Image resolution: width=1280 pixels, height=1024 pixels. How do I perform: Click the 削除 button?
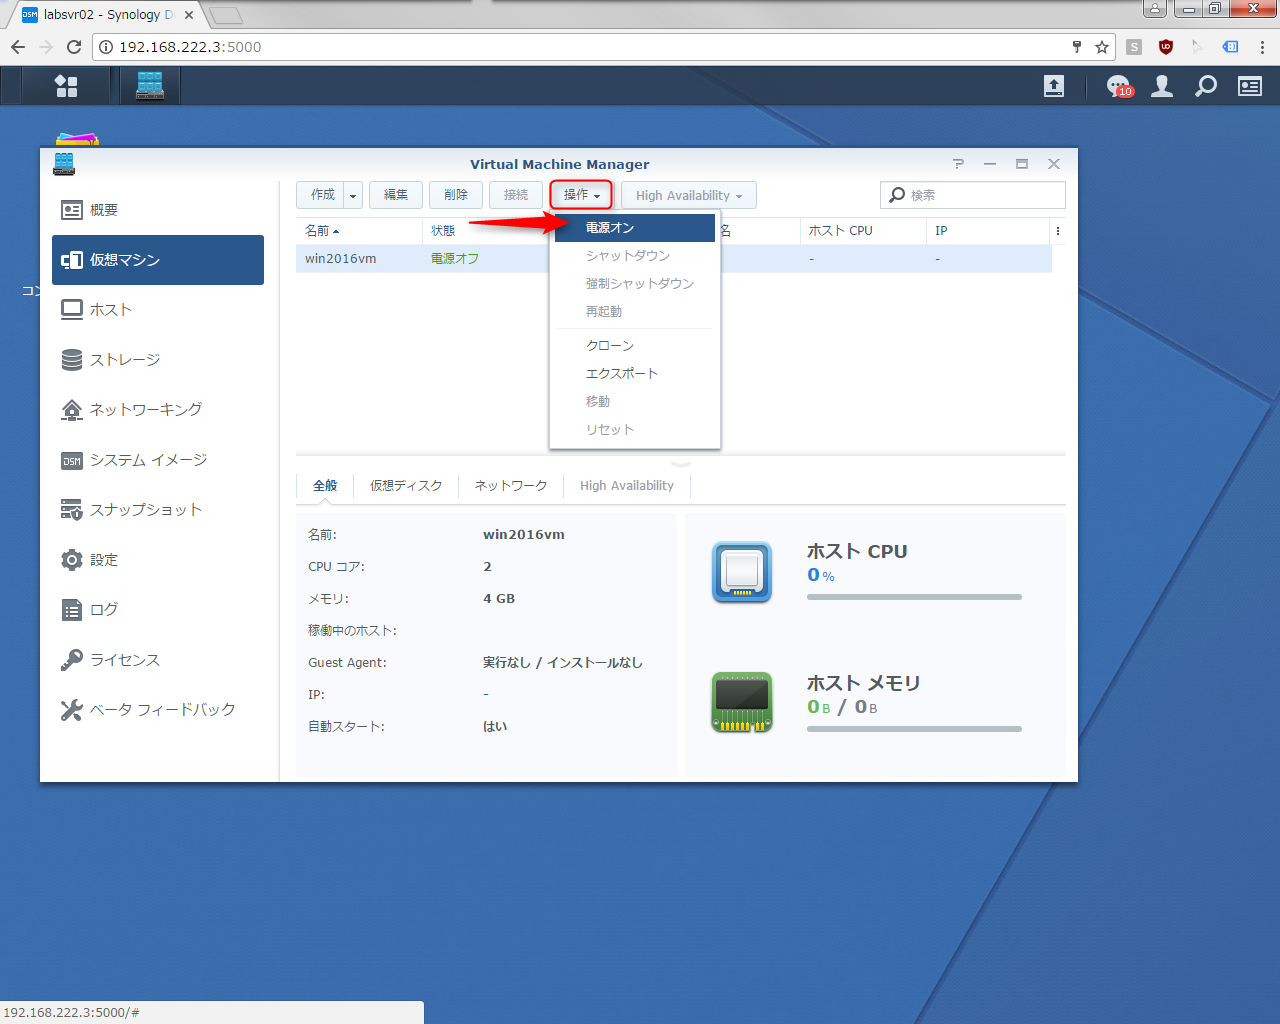pos(456,195)
